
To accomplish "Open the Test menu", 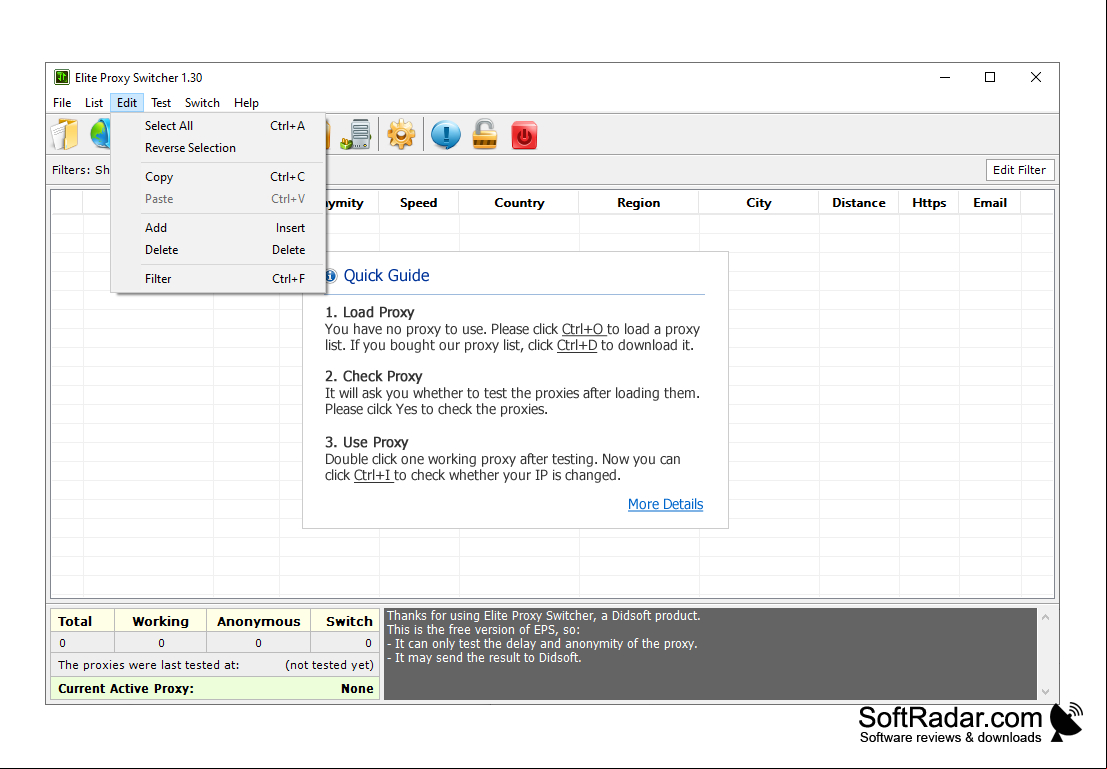I will tap(161, 102).
